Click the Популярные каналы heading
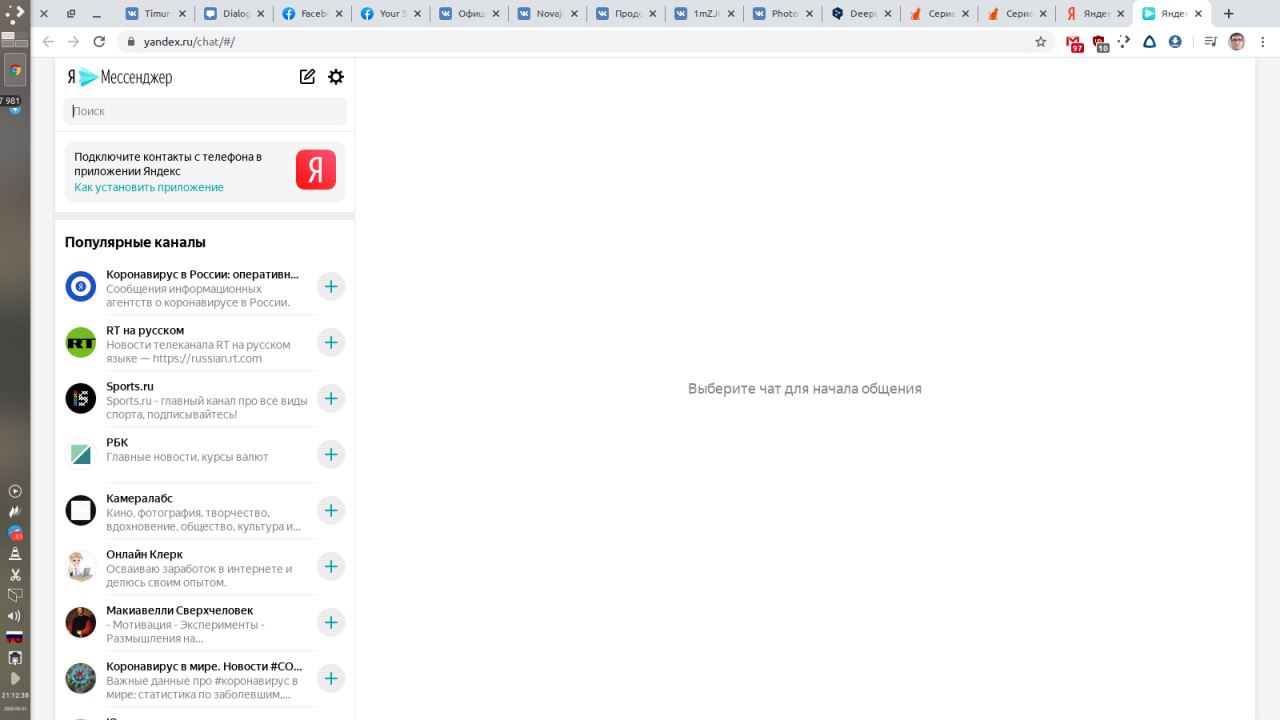This screenshot has height=720, width=1280. click(135, 242)
